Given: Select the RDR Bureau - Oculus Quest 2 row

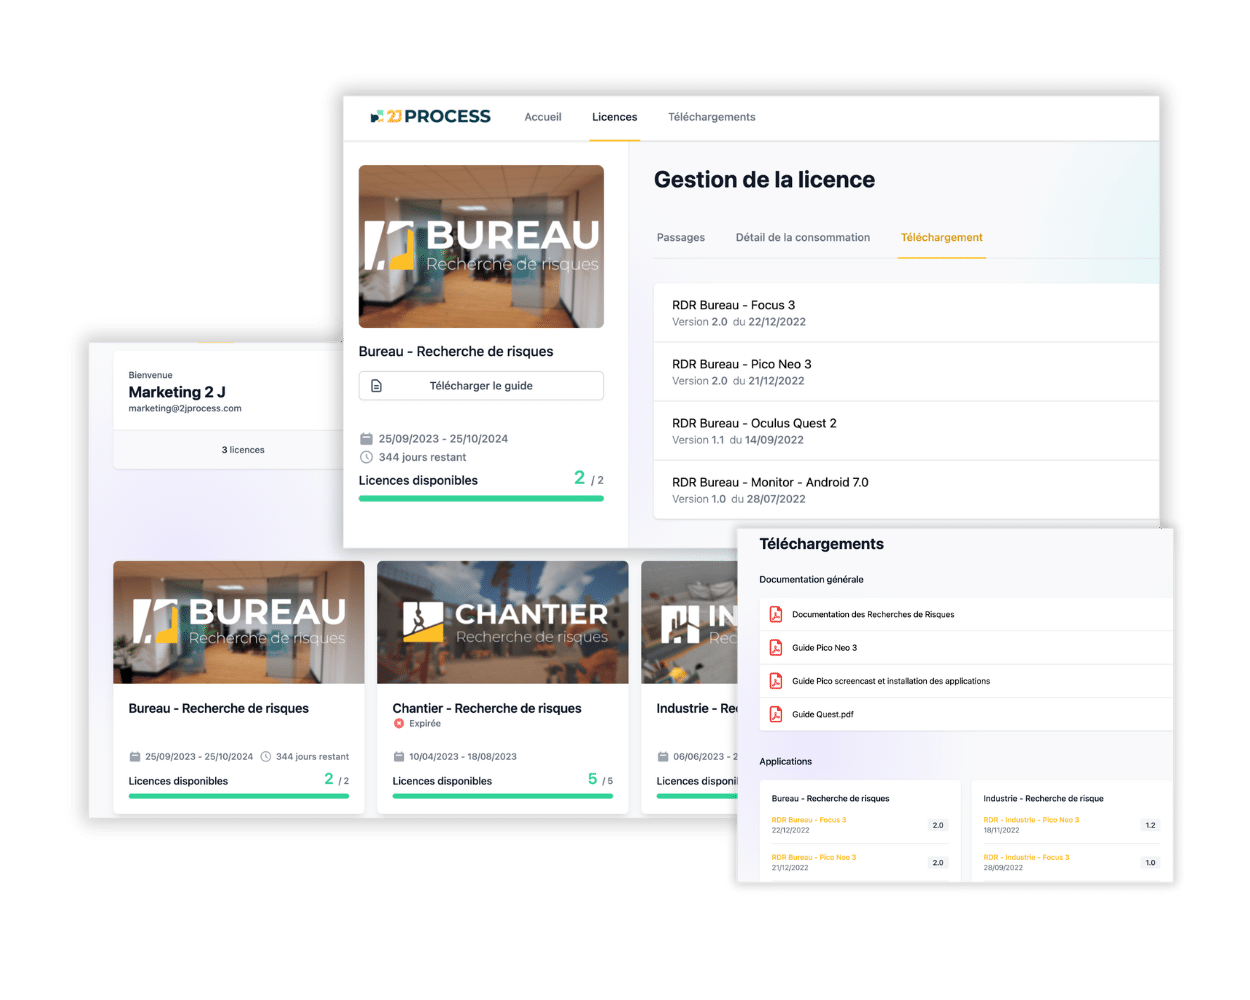Looking at the screenshot, I should click(906, 431).
